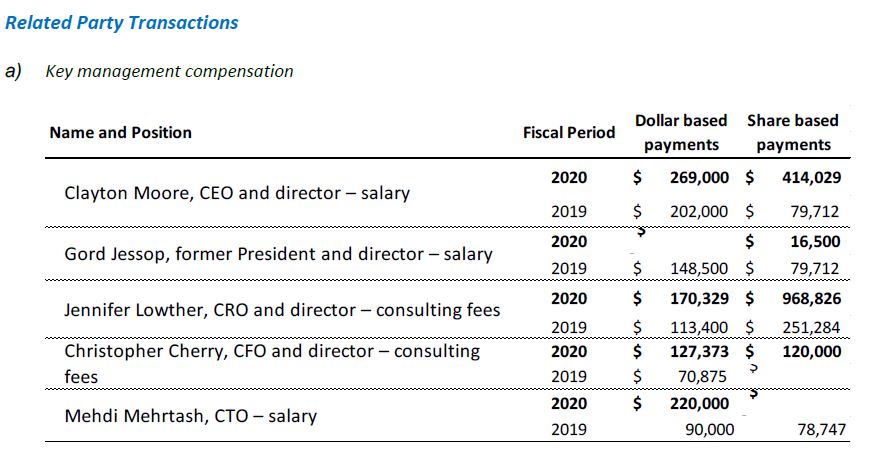The width and height of the screenshot is (878, 451).
Task: Click the Fiscal Period column header
Action: (569, 132)
